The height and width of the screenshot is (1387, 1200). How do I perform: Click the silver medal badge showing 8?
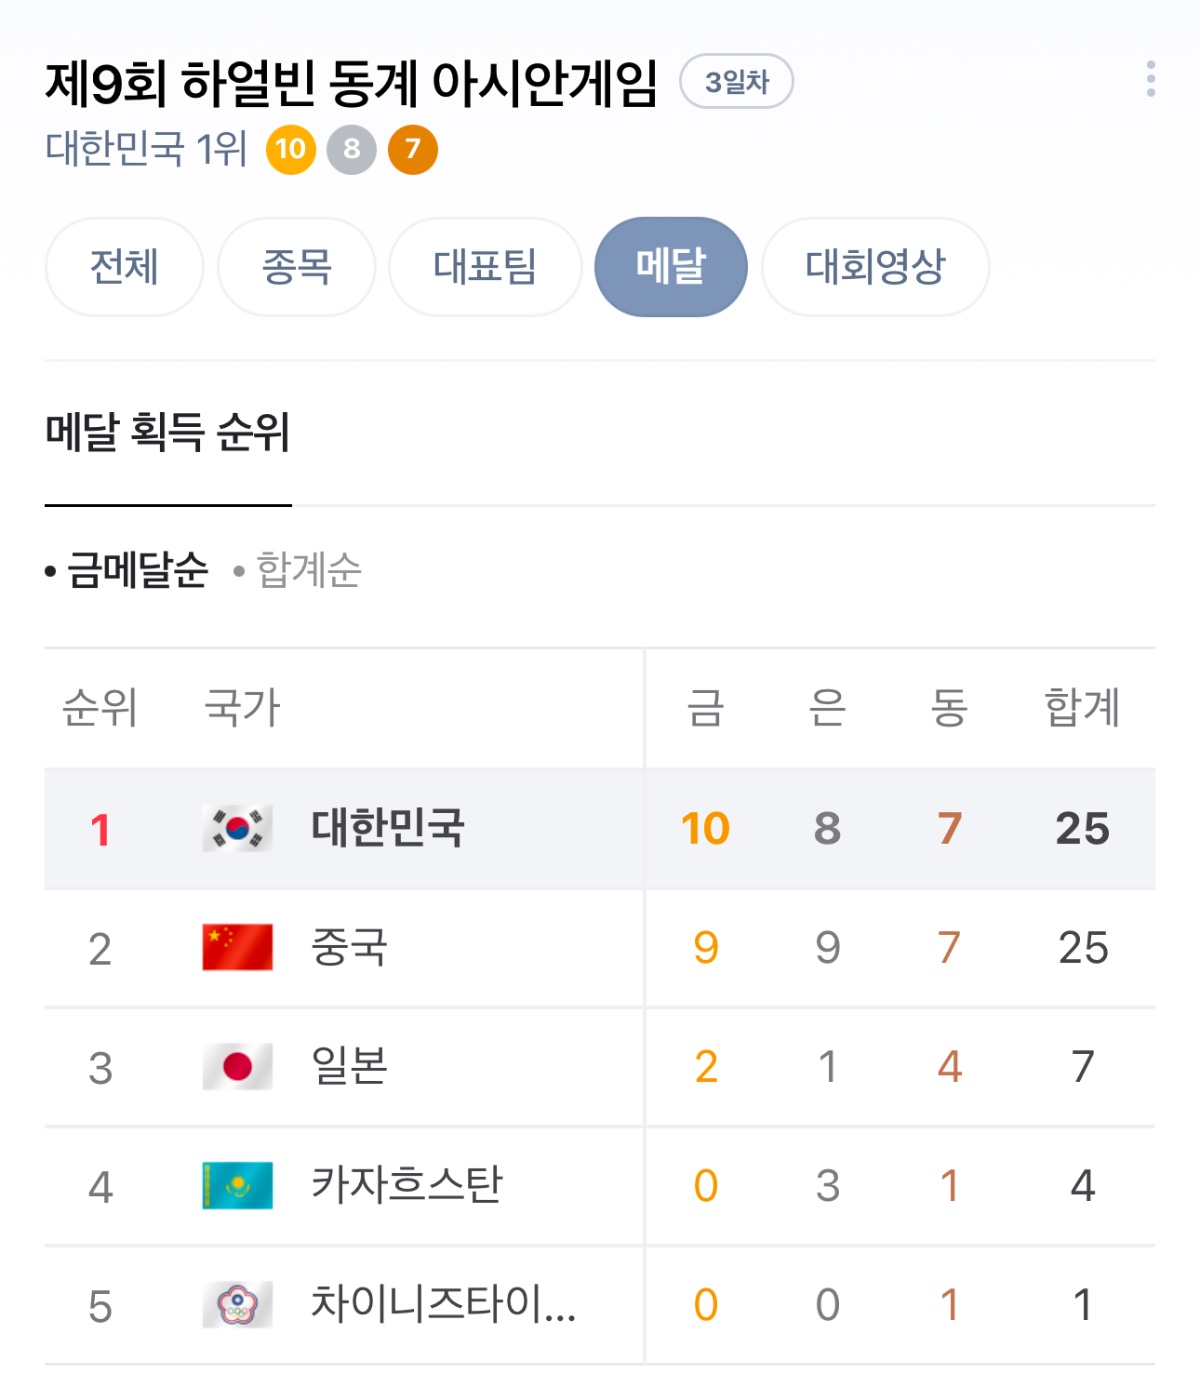[351, 150]
